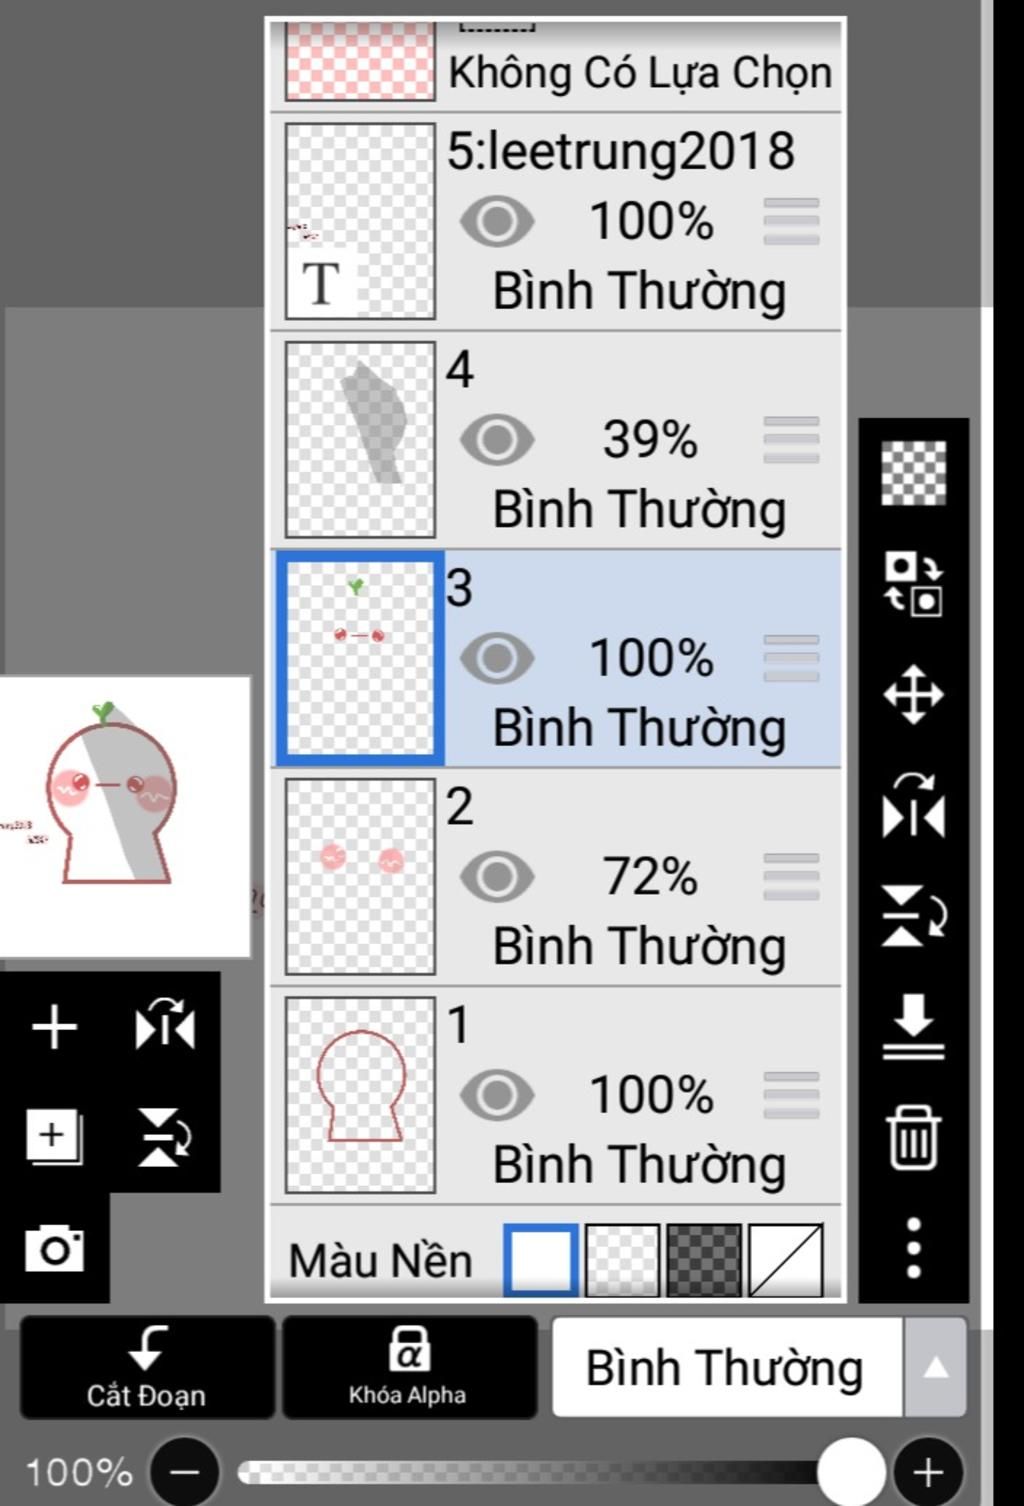Viewport: 1024px width, 1506px height.
Task: Tap the checkerboard clear layer icon
Action: [x=913, y=472]
